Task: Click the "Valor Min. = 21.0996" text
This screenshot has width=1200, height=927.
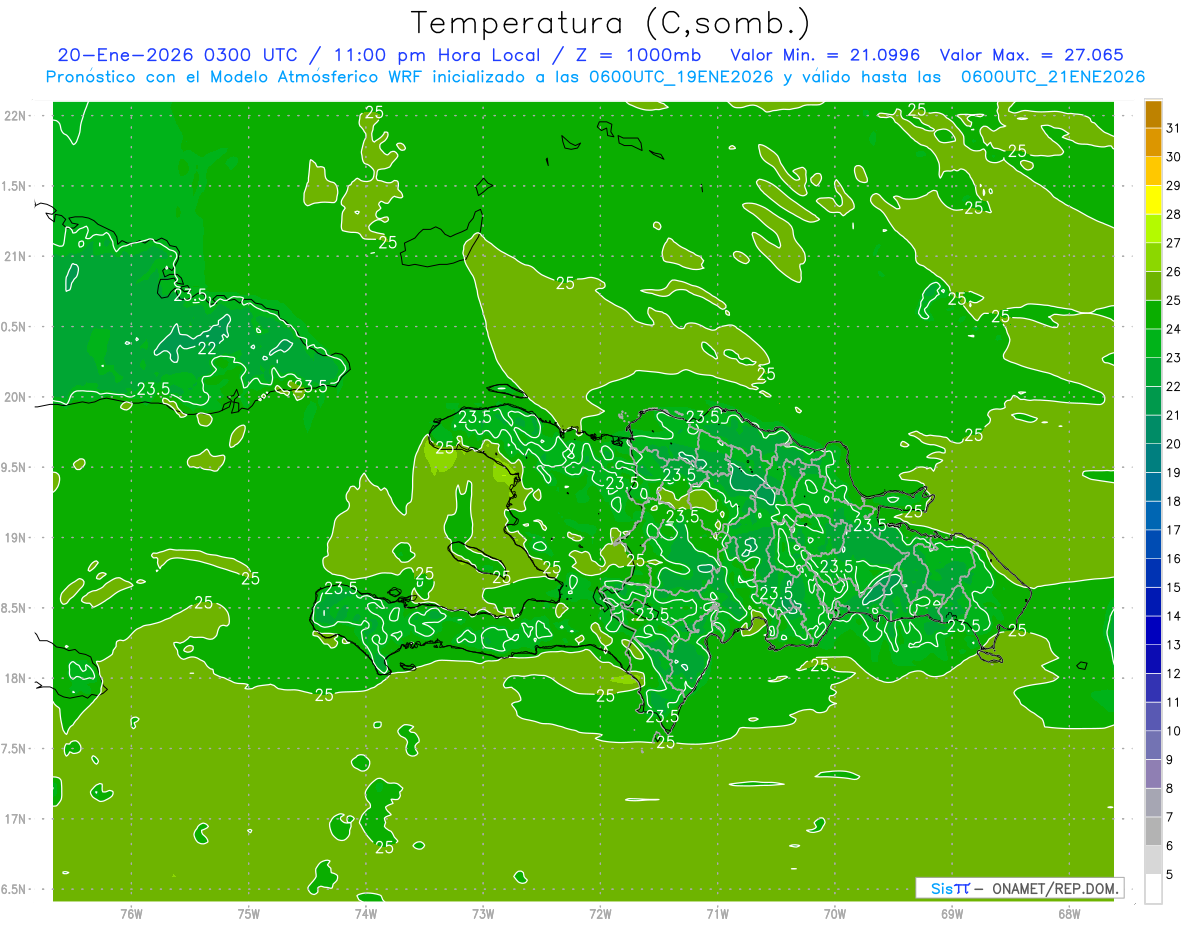Action: click(x=825, y=55)
